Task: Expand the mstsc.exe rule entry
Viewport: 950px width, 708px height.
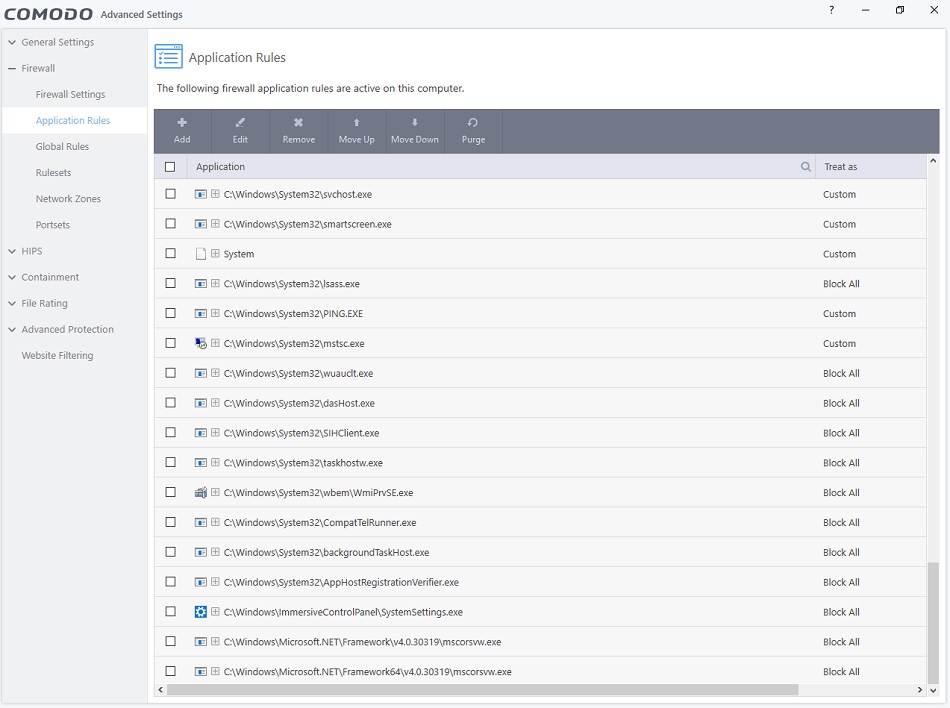Action: click(215, 343)
